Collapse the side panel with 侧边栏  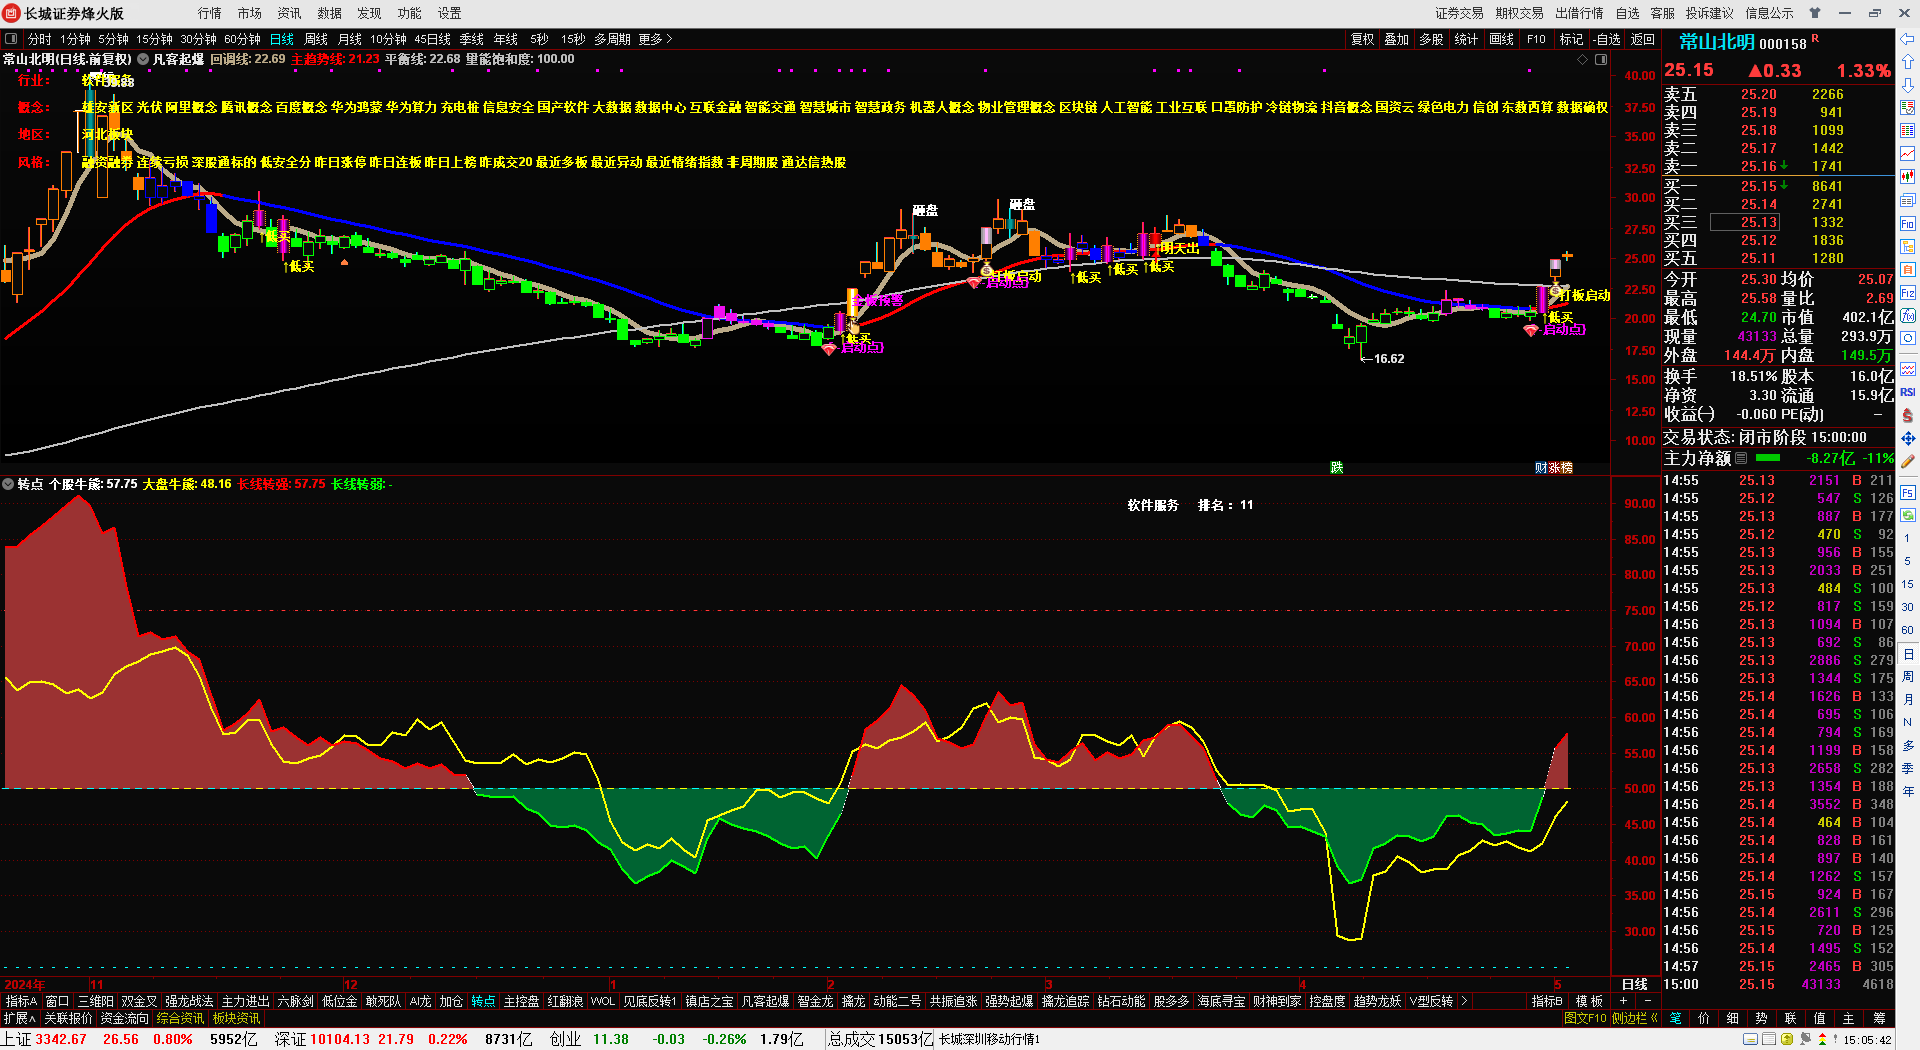coord(1634,1018)
